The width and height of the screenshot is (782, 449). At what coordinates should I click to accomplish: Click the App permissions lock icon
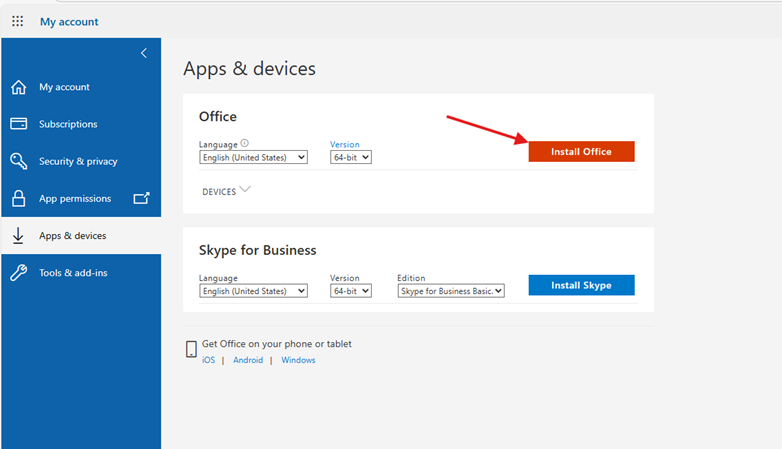(18, 198)
